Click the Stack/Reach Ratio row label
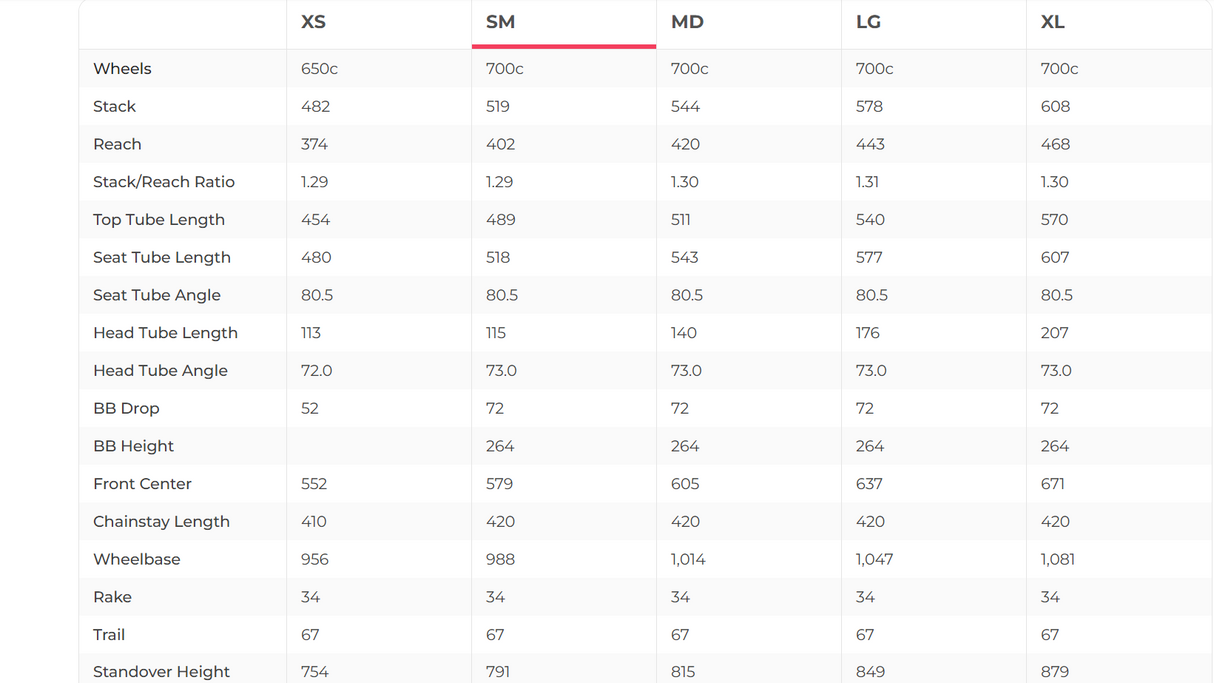 coord(164,182)
